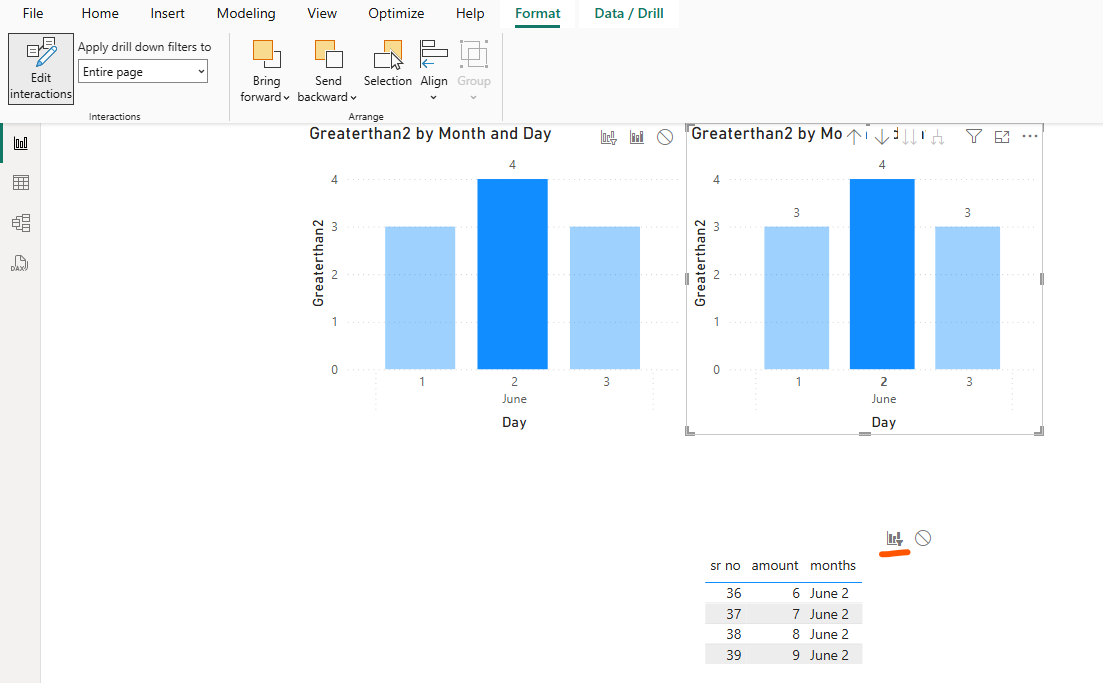The width and height of the screenshot is (1103, 683).
Task: Open the filter icon on right chart
Action: 974,136
